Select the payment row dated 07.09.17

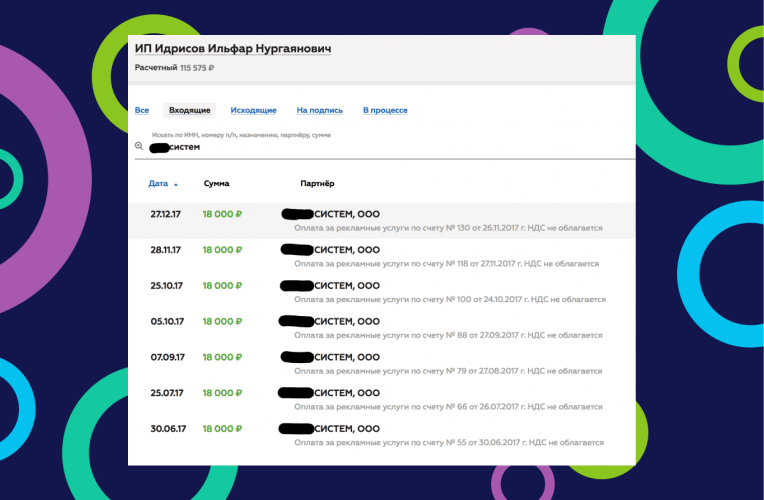click(x=382, y=364)
